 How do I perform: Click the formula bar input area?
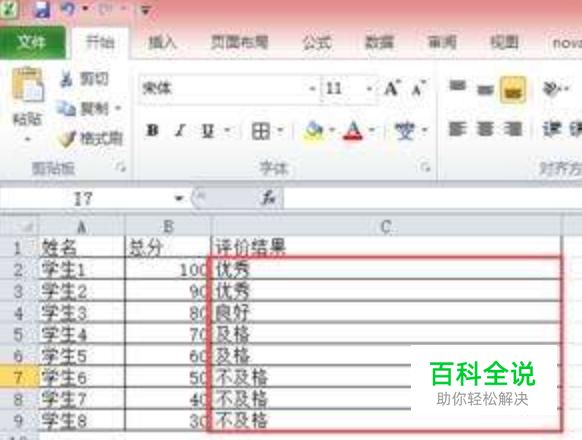pos(433,199)
